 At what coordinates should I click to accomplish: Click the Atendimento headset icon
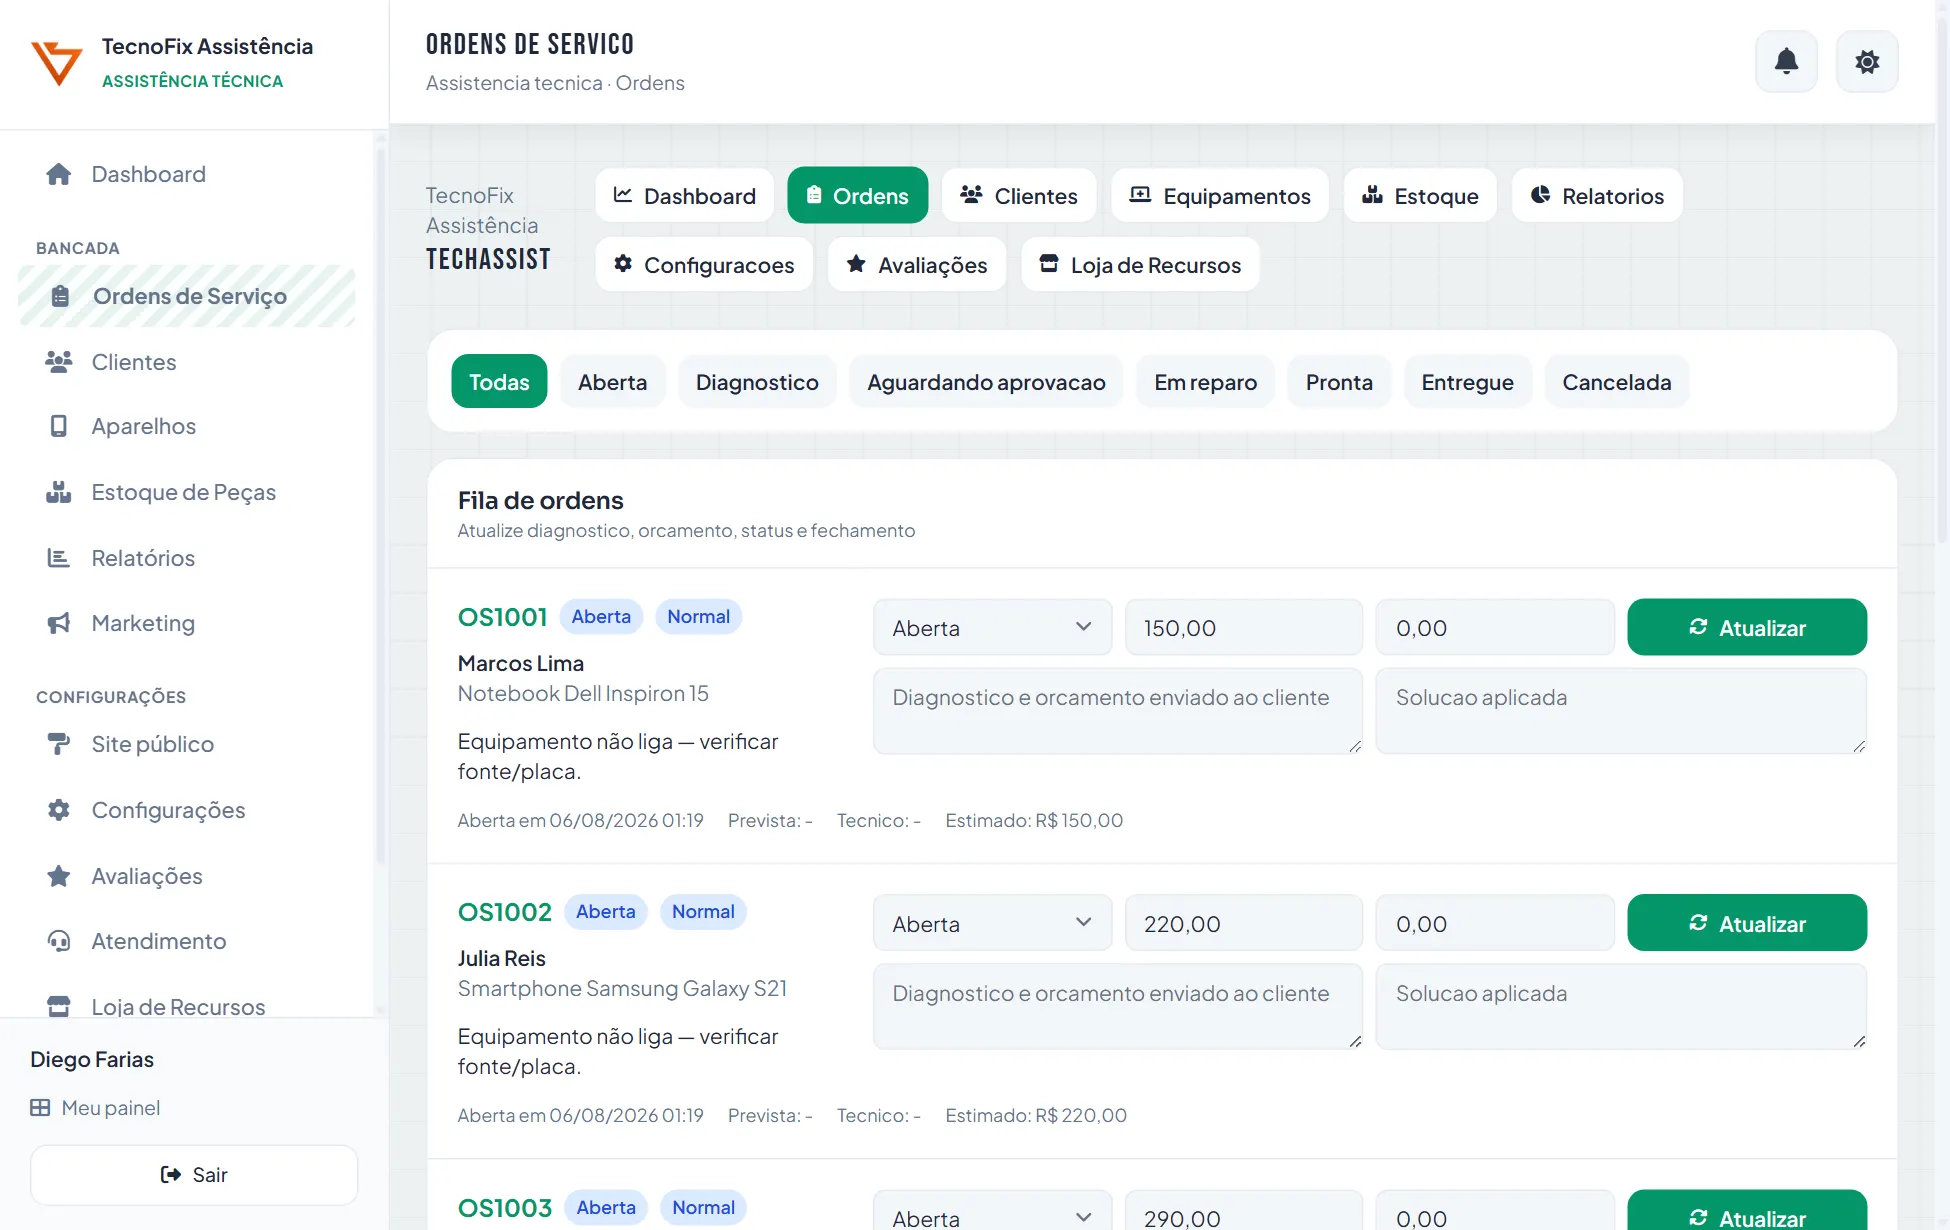coord(59,941)
